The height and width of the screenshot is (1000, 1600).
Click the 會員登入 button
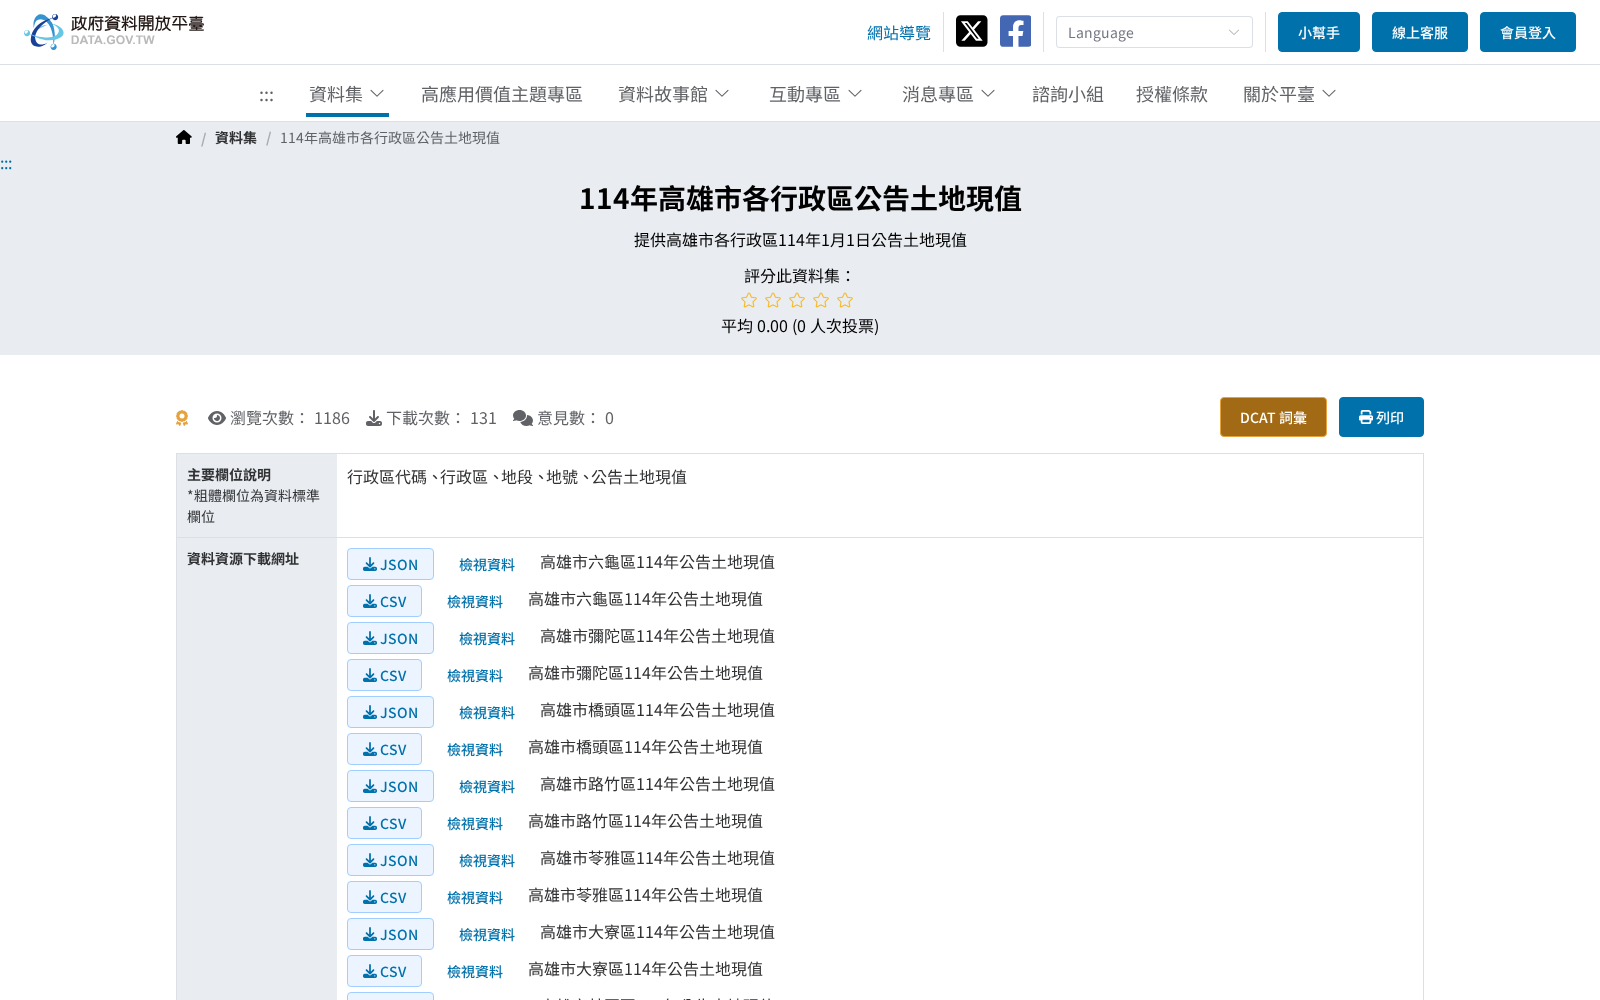coord(1528,32)
